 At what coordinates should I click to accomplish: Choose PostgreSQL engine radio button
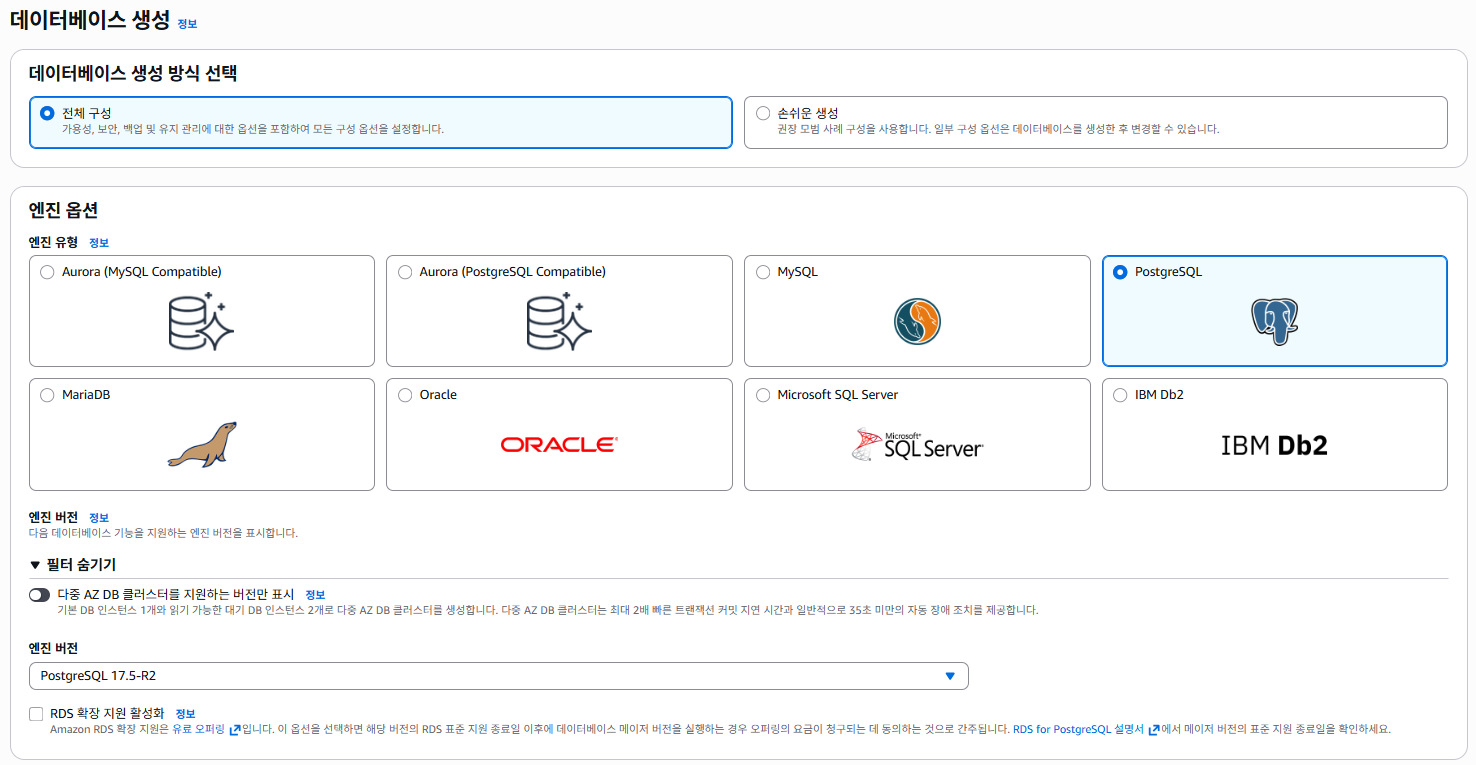tap(1120, 272)
